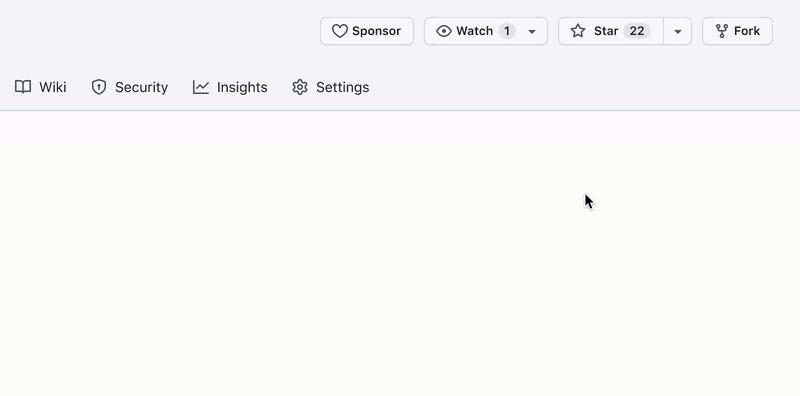This screenshot has width=800, height=396.
Task: Click the Star label text
Action: [x=606, y=31]
